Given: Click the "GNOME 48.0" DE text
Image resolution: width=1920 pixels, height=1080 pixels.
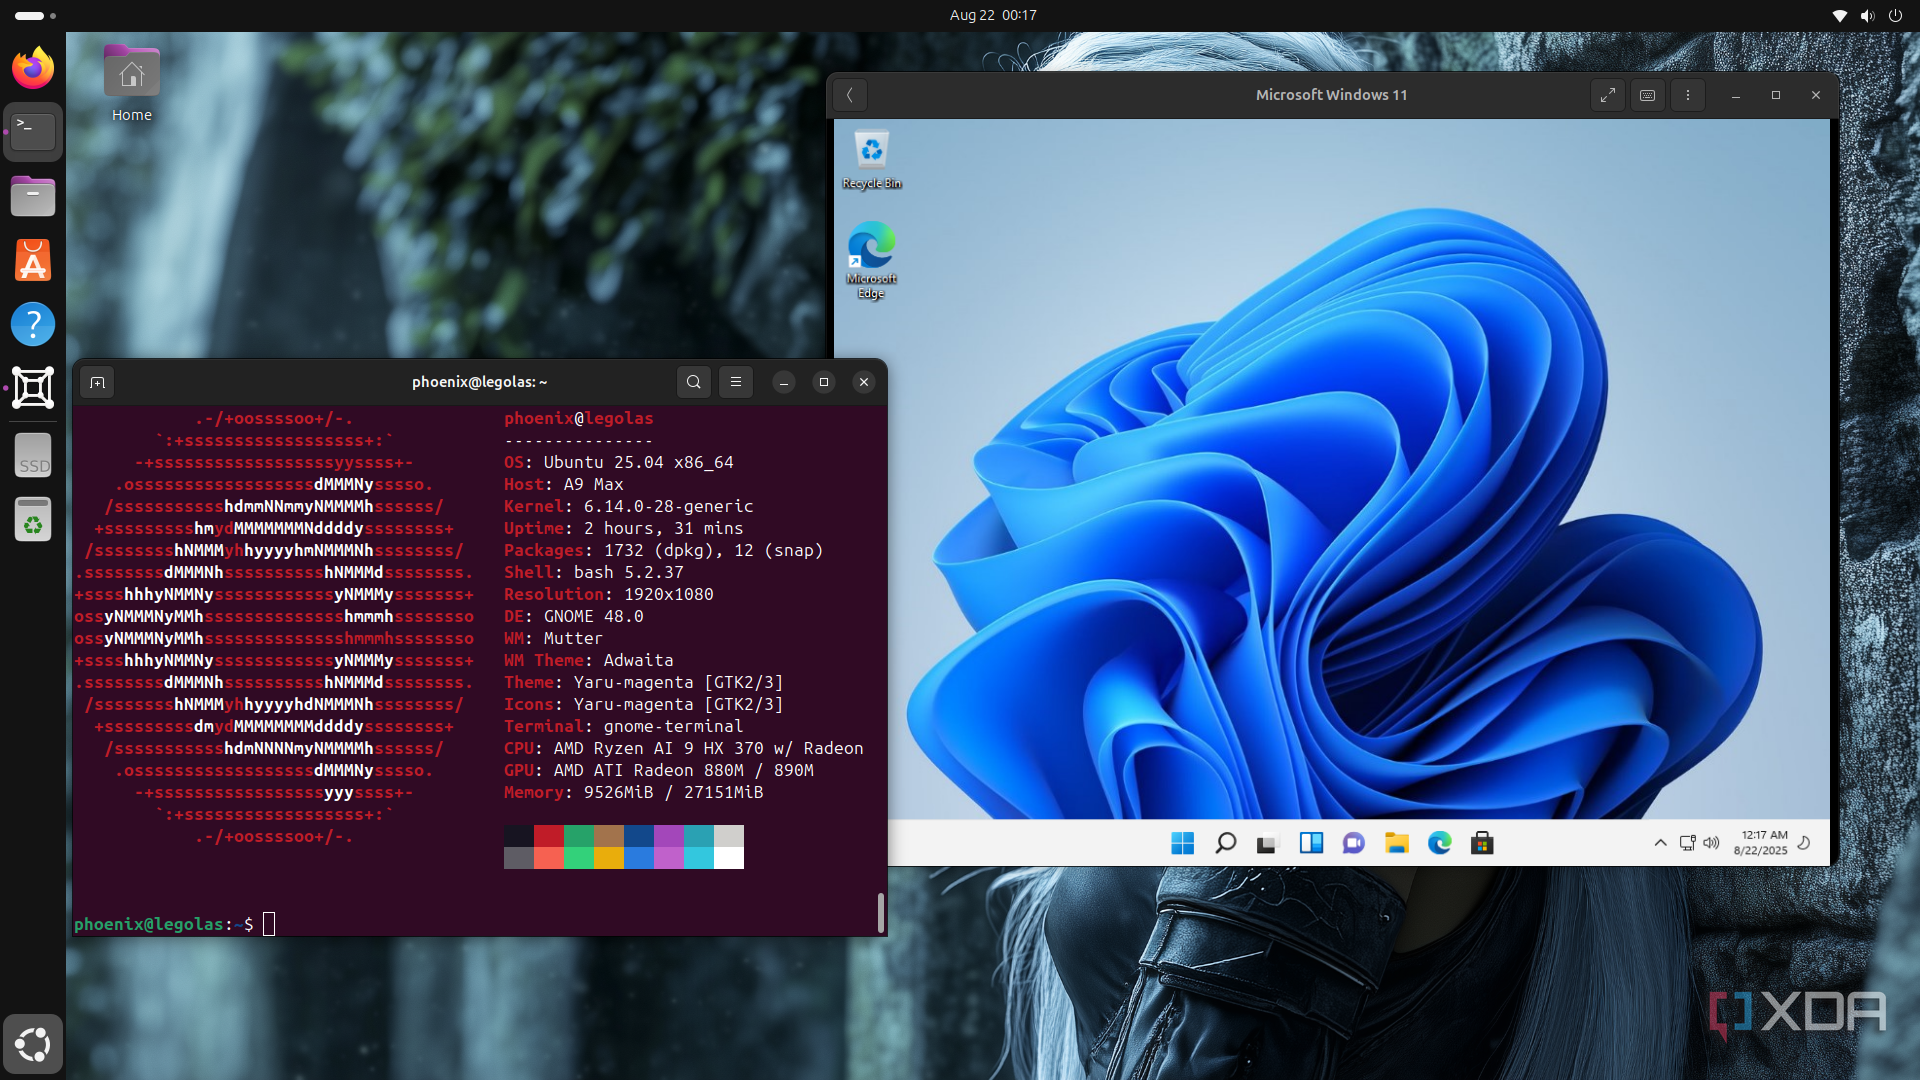Looking at the screenshot, I should pyautogui.click(x=594, y=616).
